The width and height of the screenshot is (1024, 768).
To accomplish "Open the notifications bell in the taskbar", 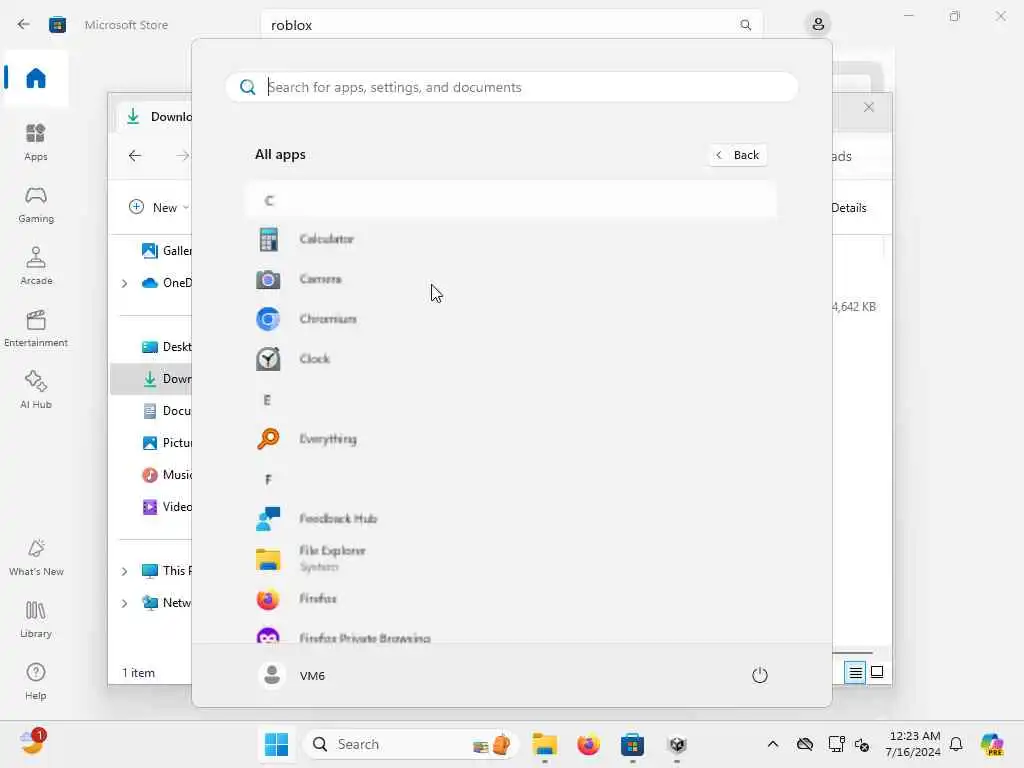I will pos(955,744).
